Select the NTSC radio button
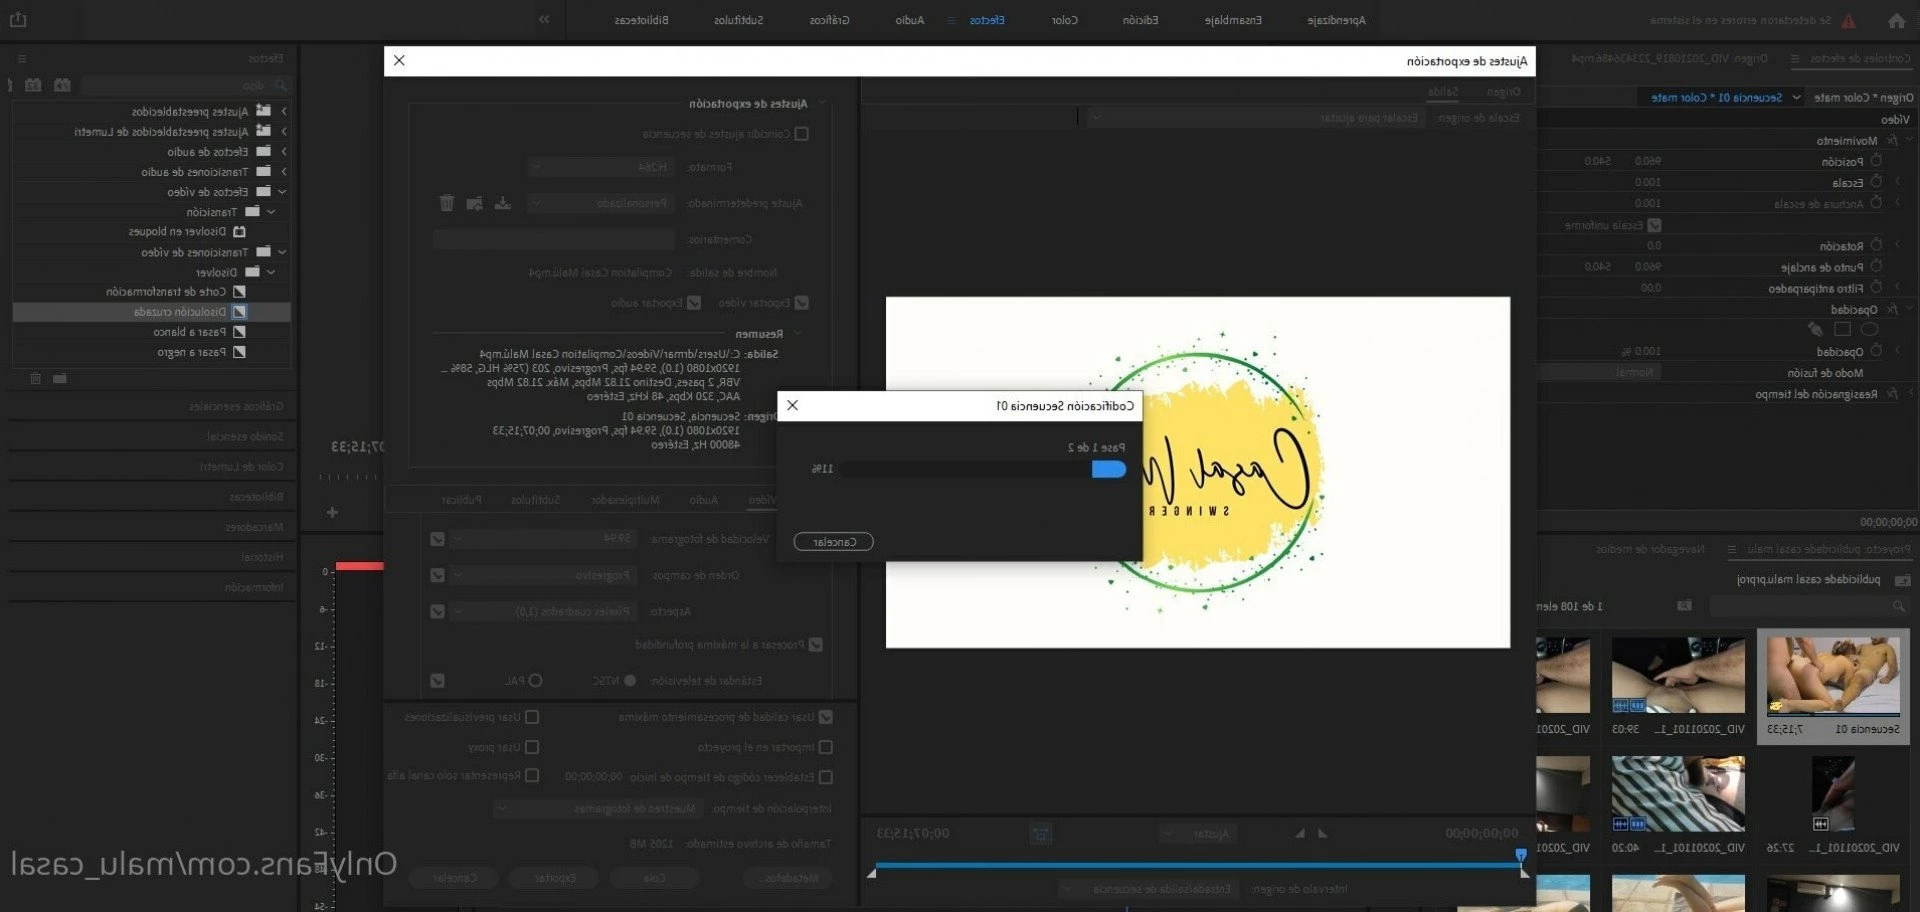 630,681
